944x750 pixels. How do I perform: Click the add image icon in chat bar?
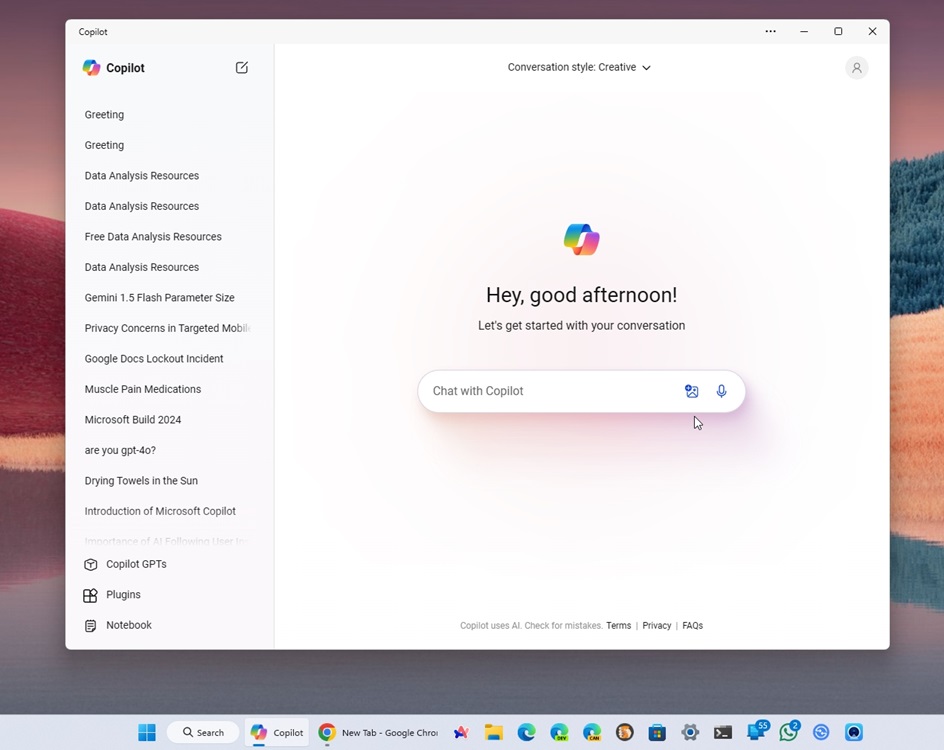(x=692, y=391)
